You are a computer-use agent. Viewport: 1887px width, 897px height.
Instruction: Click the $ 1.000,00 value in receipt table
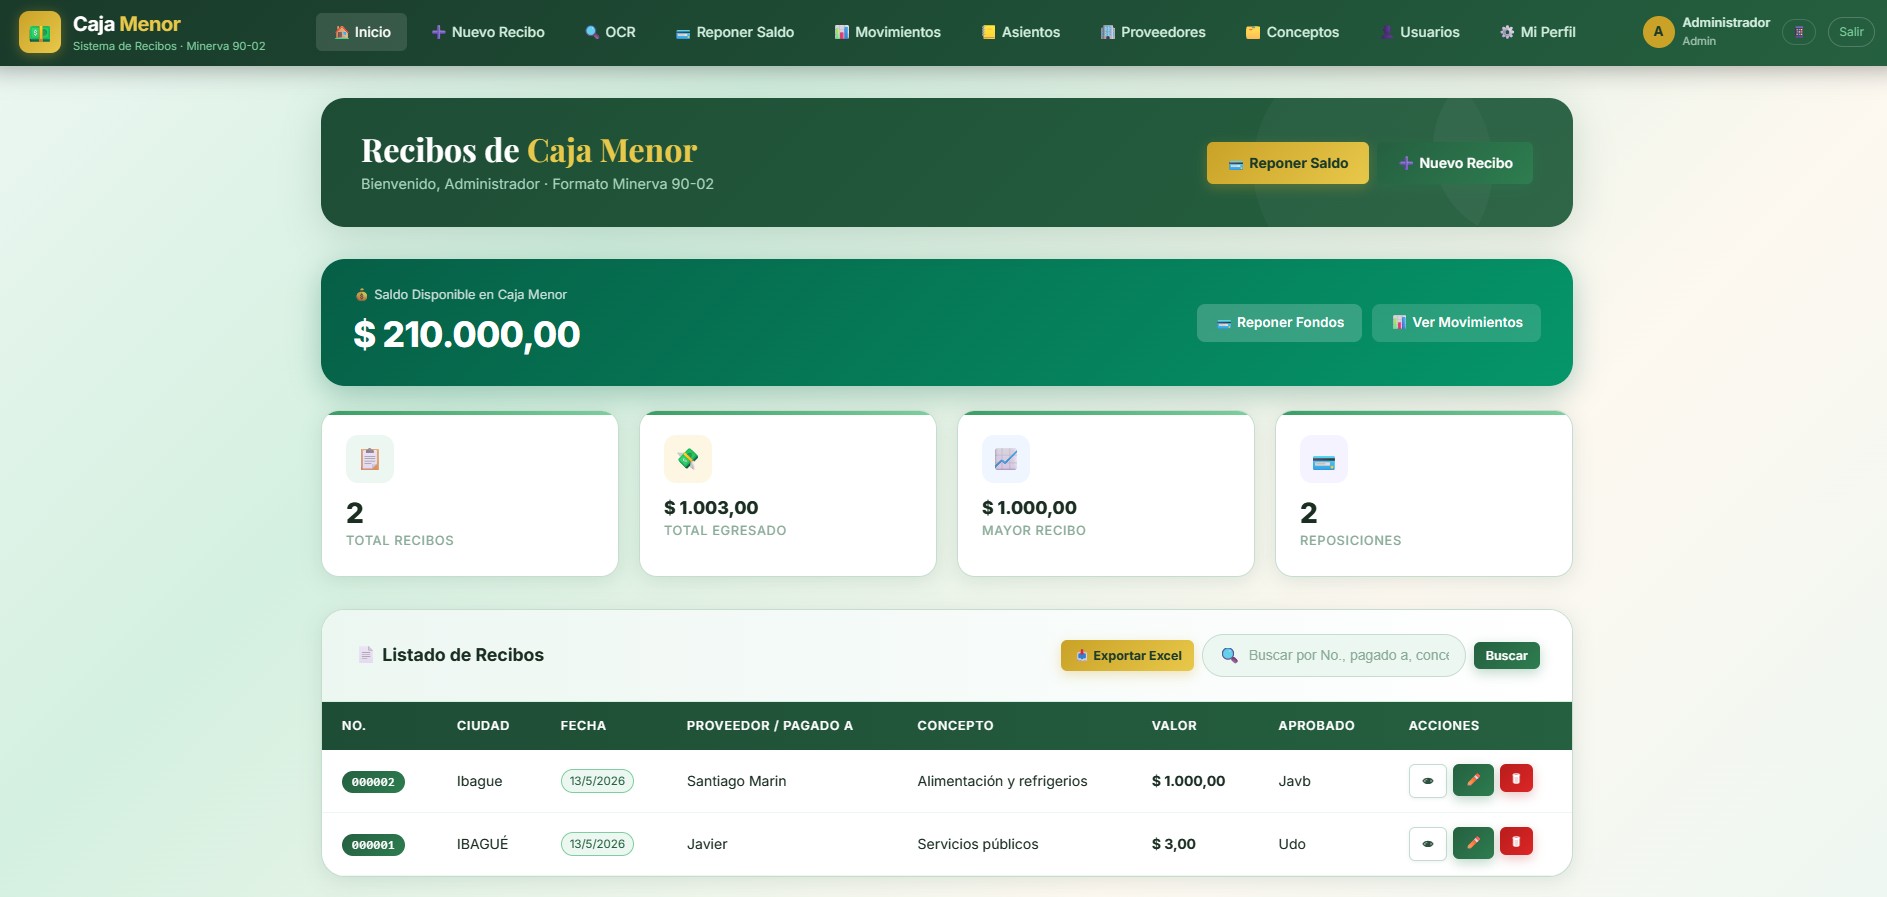(1188, 781)
